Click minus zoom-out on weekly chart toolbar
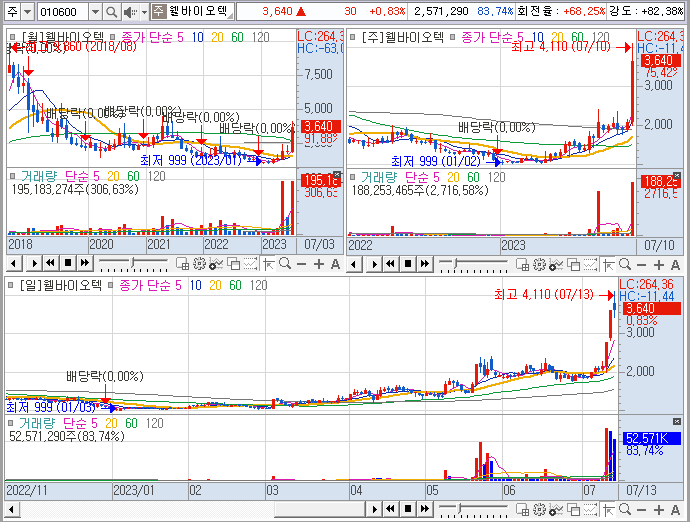This screenshot has width=690, height=522. click(x=642, y=265)
